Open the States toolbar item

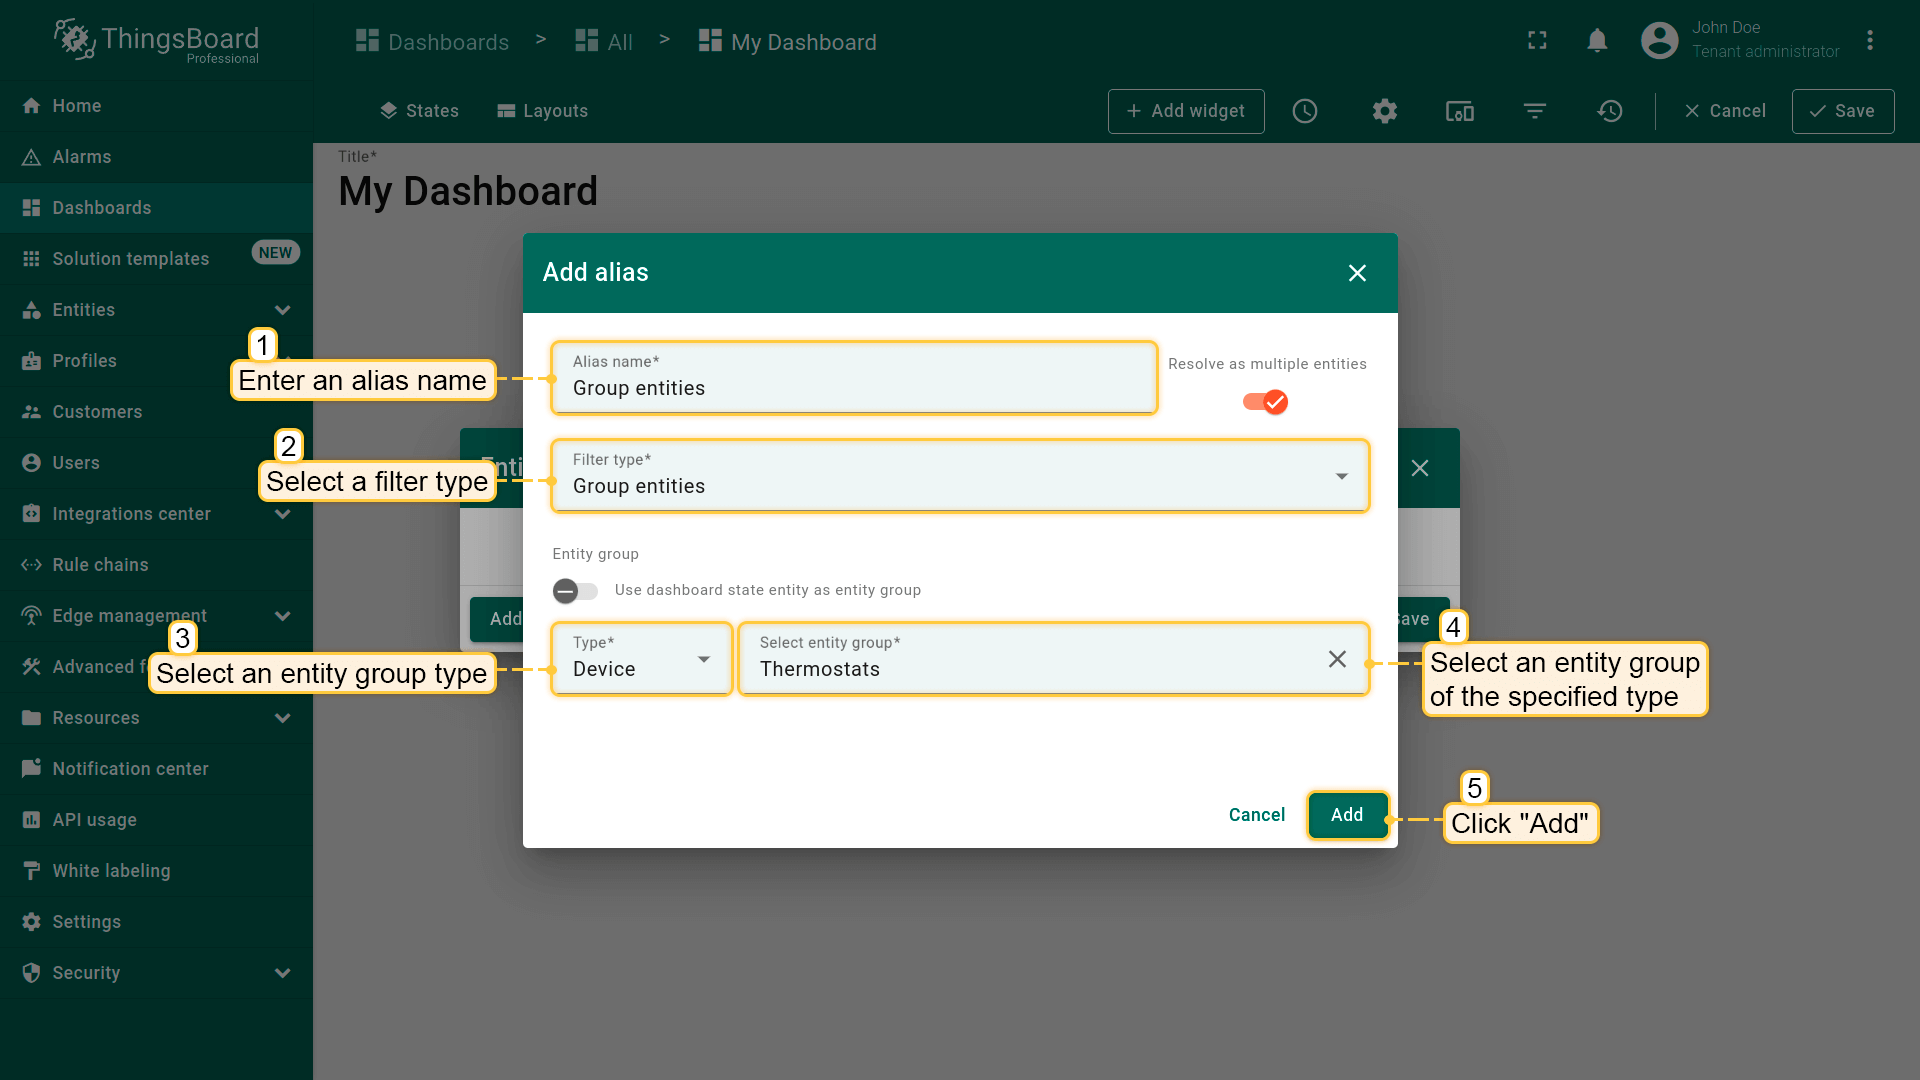tap(419, 111)
